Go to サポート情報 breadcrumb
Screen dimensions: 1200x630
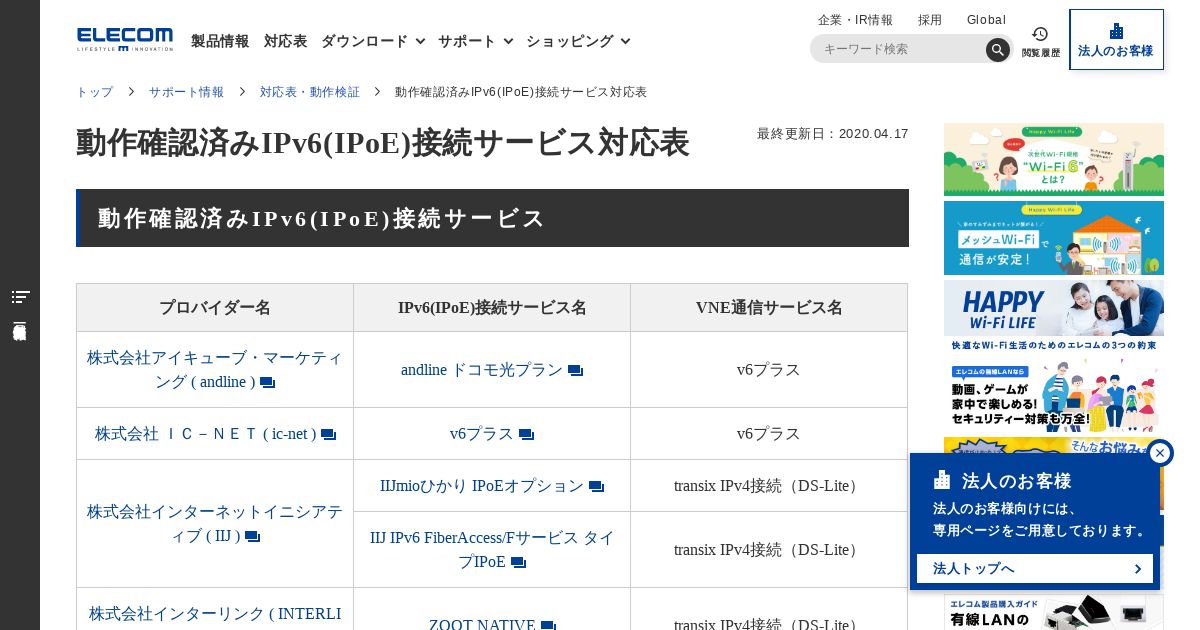pyautogui.click(x=186, y=92)
